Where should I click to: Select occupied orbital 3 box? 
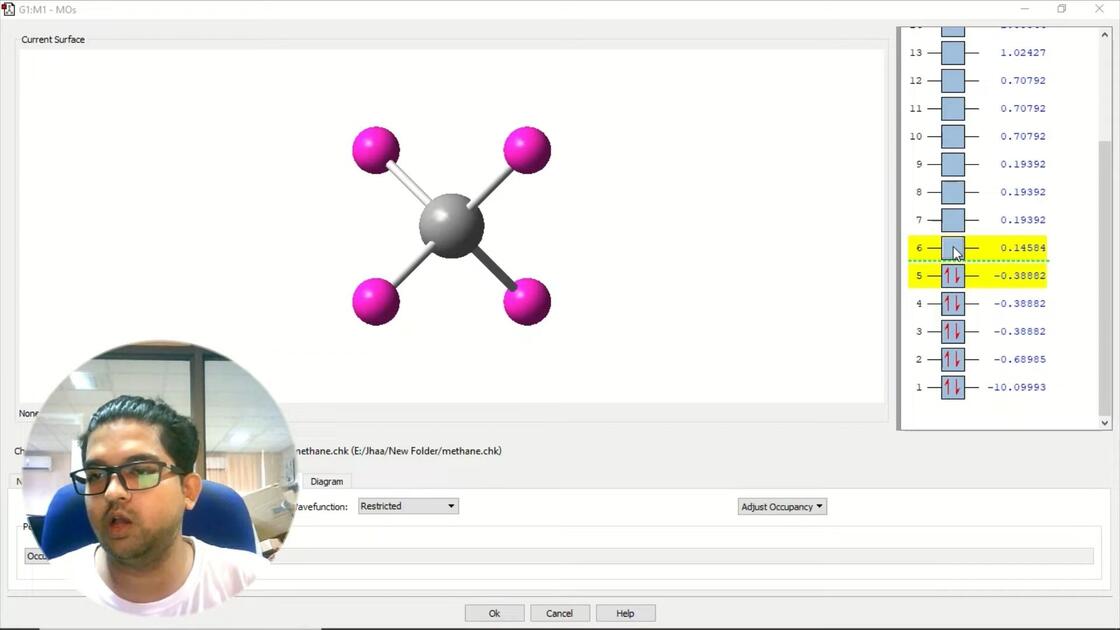pos(953,331)
